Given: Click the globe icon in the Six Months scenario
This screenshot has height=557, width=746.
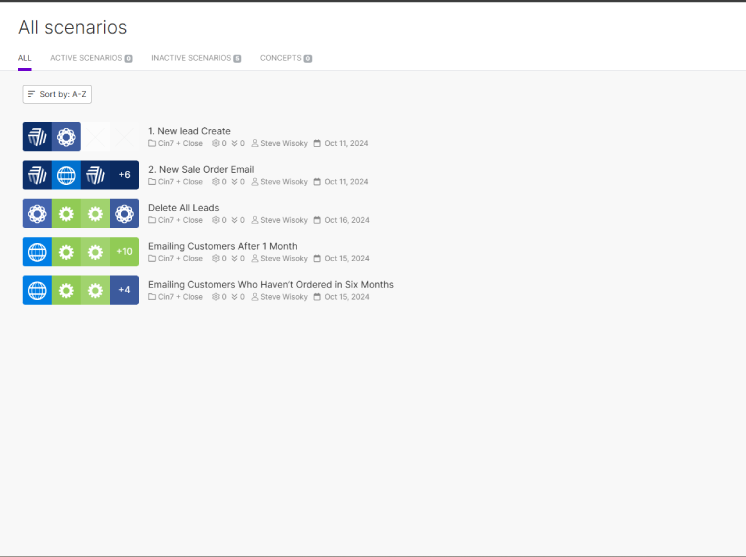Looking at the screenshot, I should (37, 290).
